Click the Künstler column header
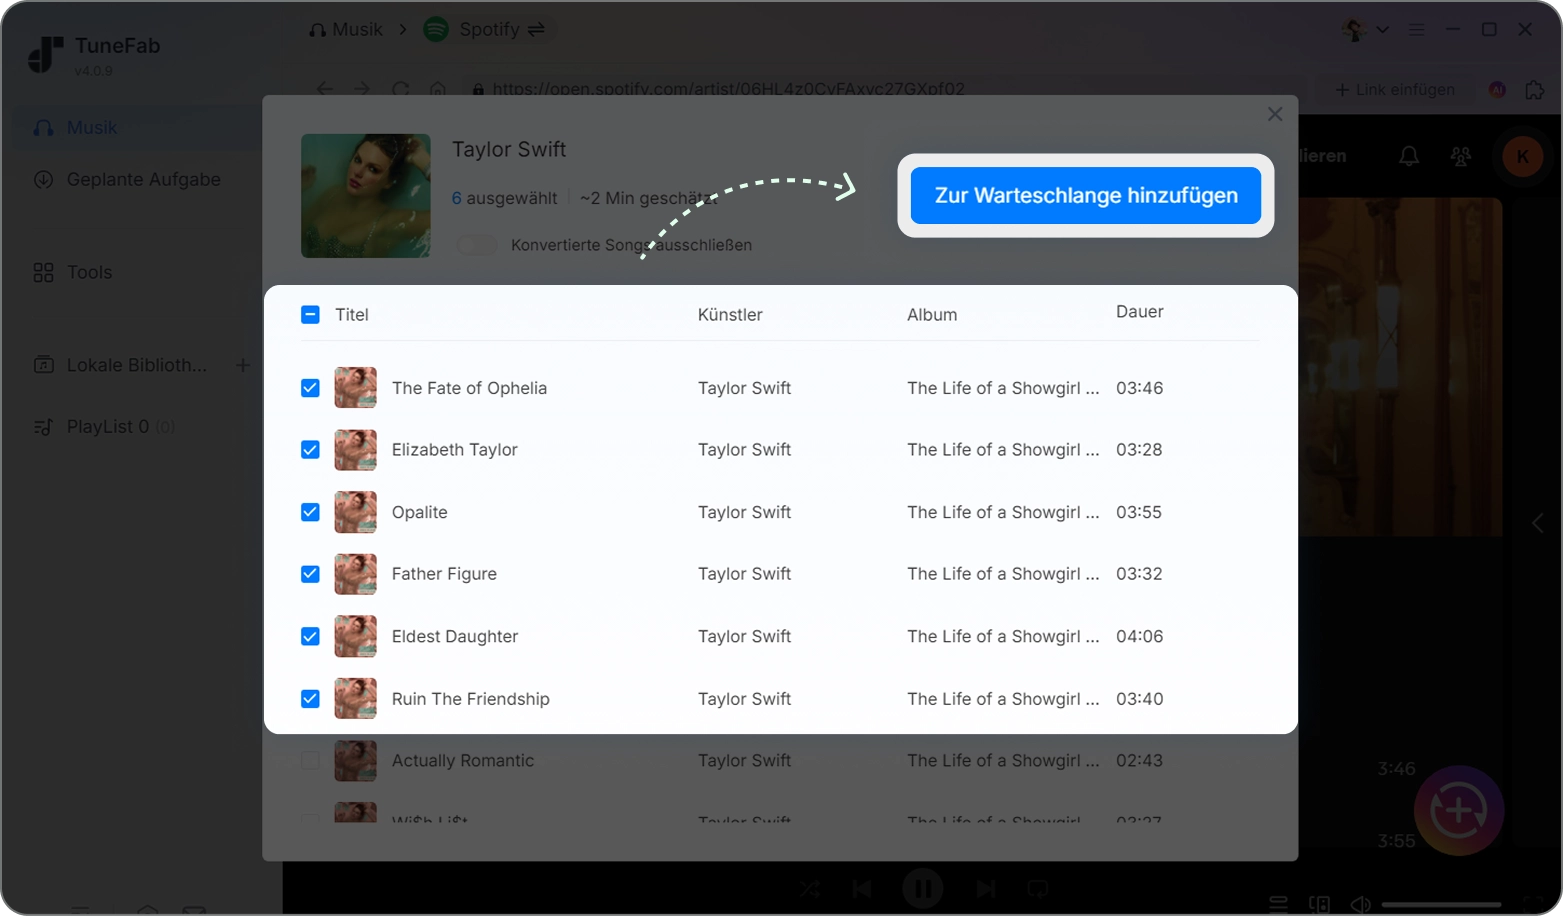This screenshot has width=1563, height=916. point(730,315)
